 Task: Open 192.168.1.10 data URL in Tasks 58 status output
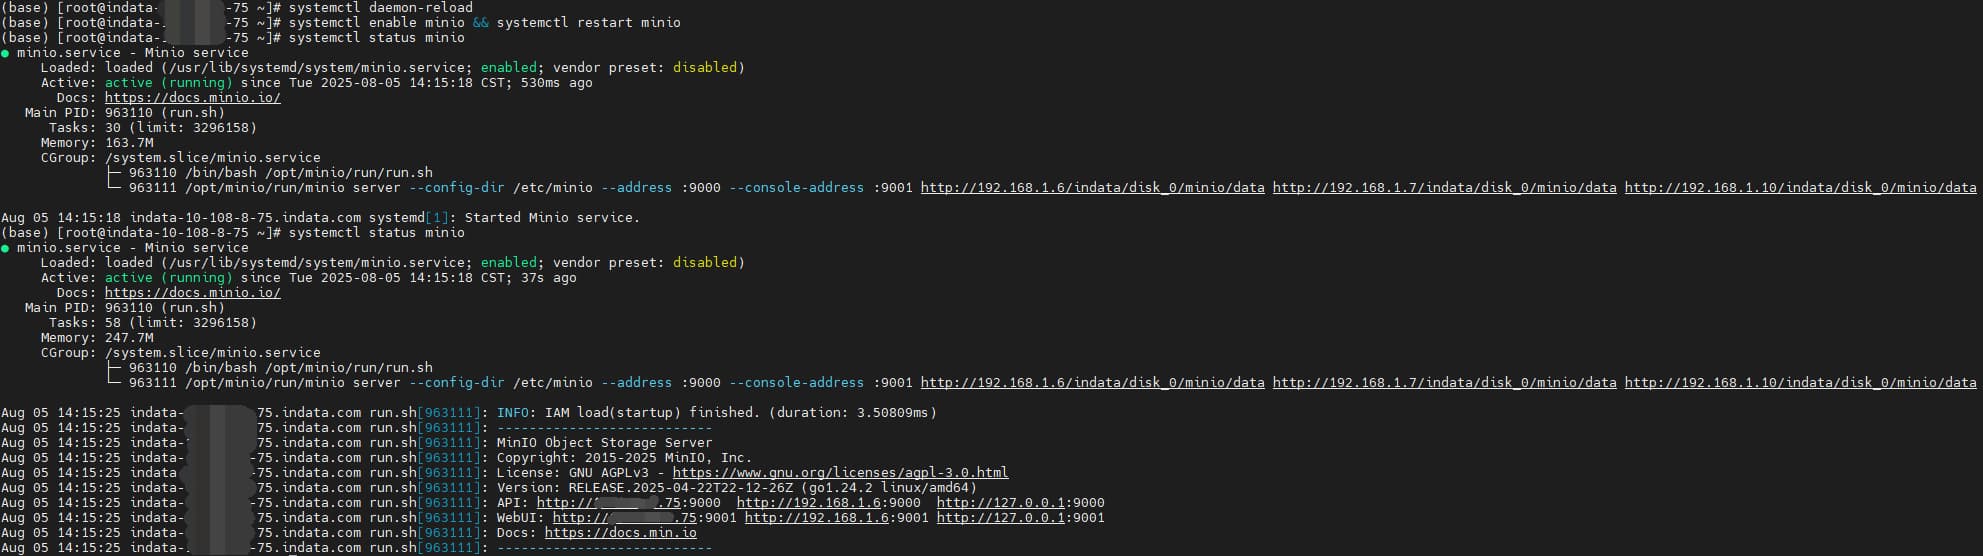point(1800,382)
